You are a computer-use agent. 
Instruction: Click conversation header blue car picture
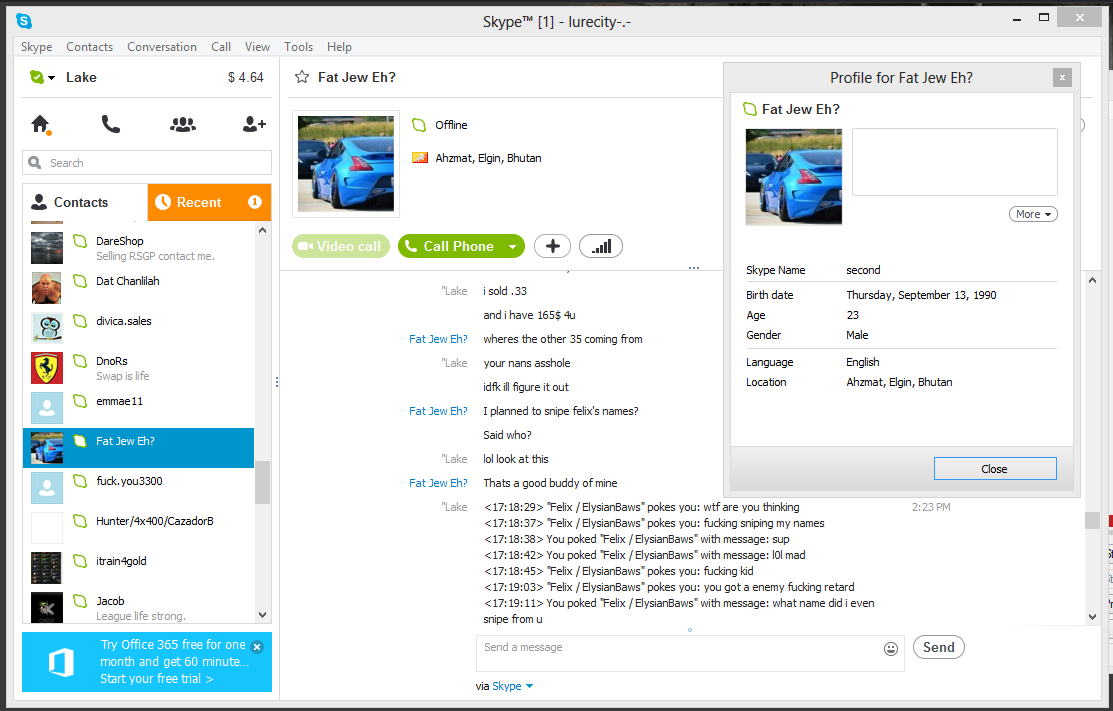[346, 164]
